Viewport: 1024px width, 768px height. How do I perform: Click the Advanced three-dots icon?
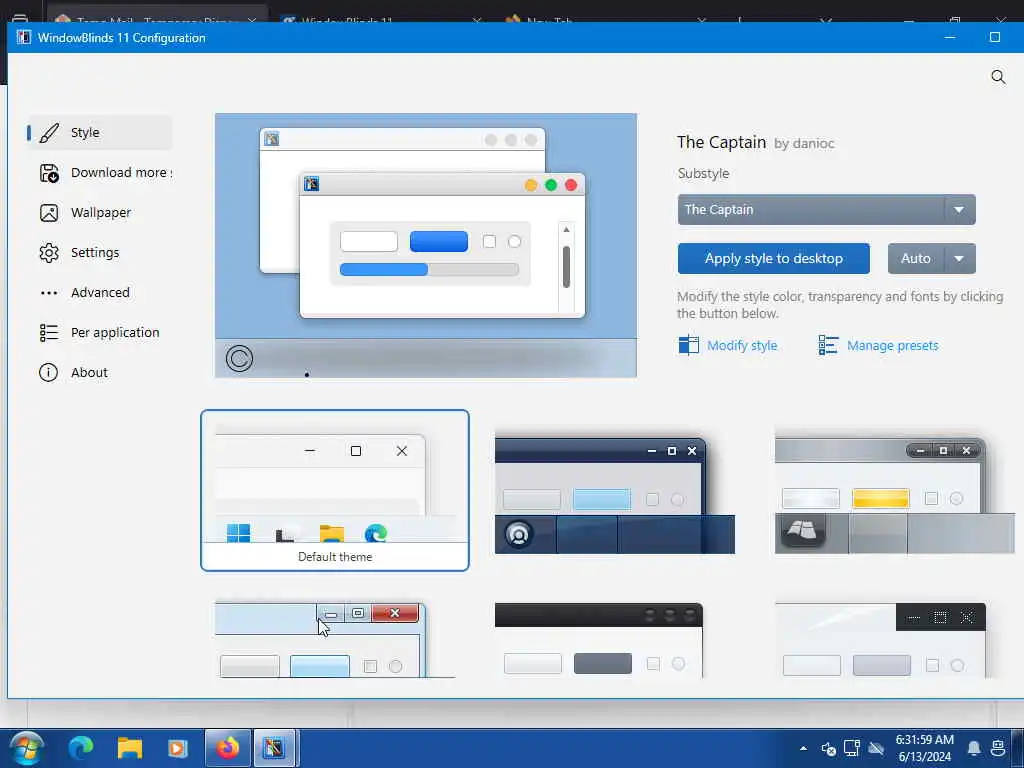[x=49, y=293]
